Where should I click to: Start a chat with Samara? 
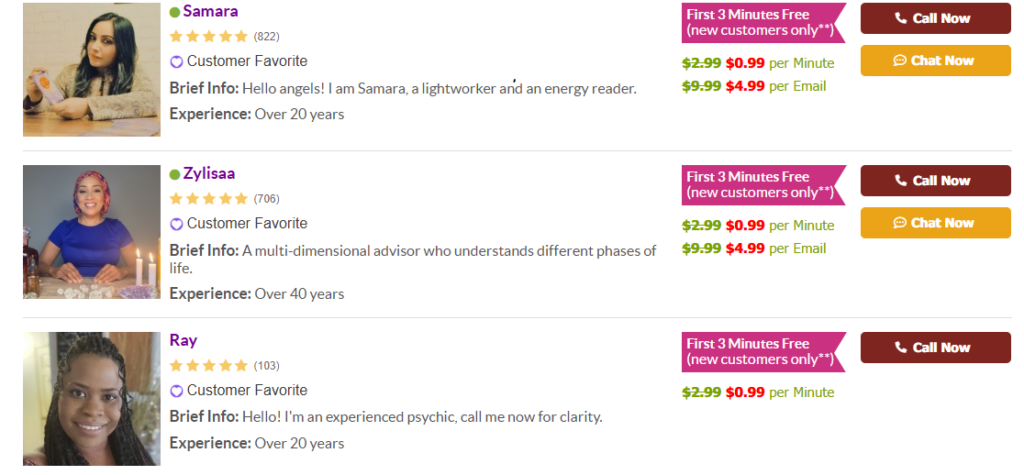click(x=935, y=60)
